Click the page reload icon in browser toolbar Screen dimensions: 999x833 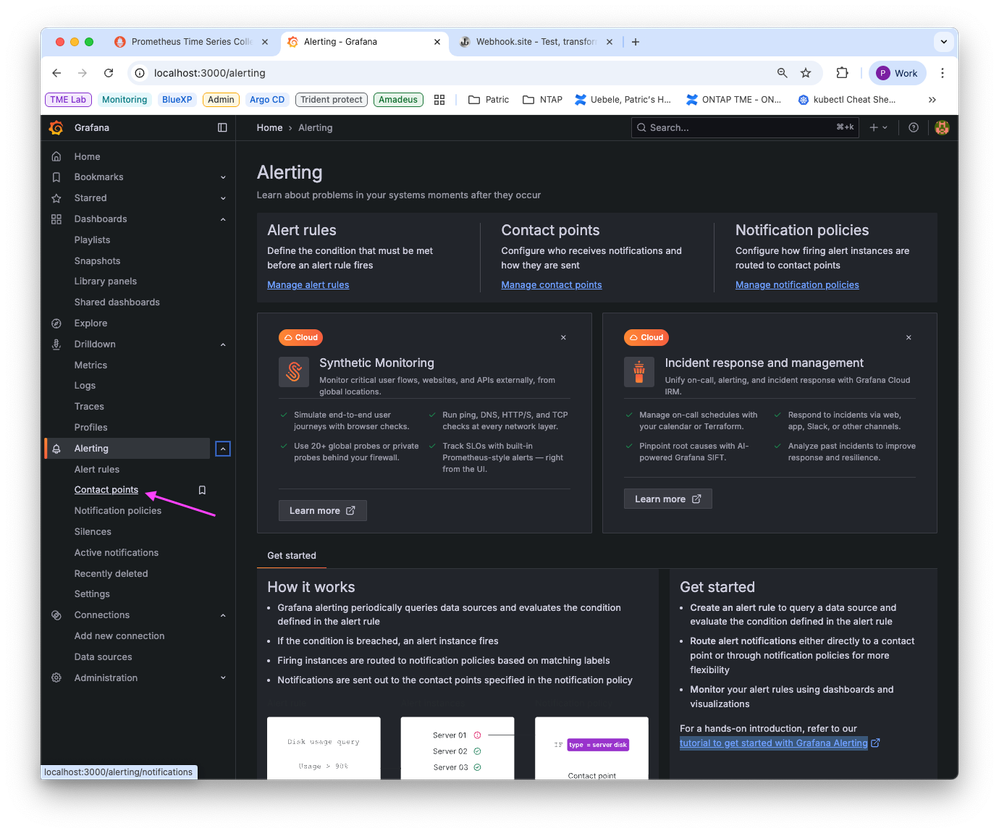109,72
